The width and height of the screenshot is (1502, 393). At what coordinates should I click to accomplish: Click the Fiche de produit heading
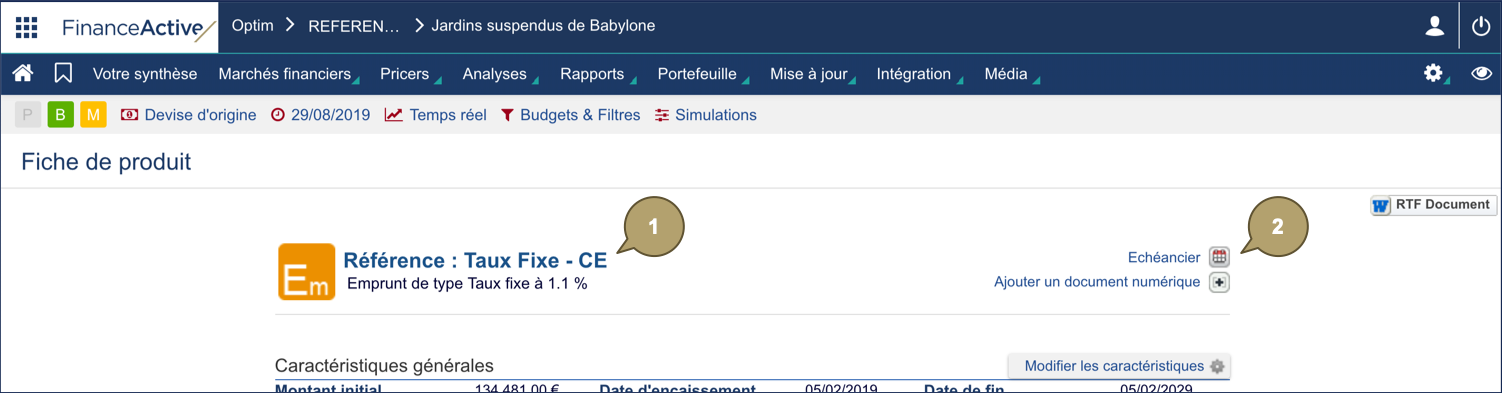[106, 161]
